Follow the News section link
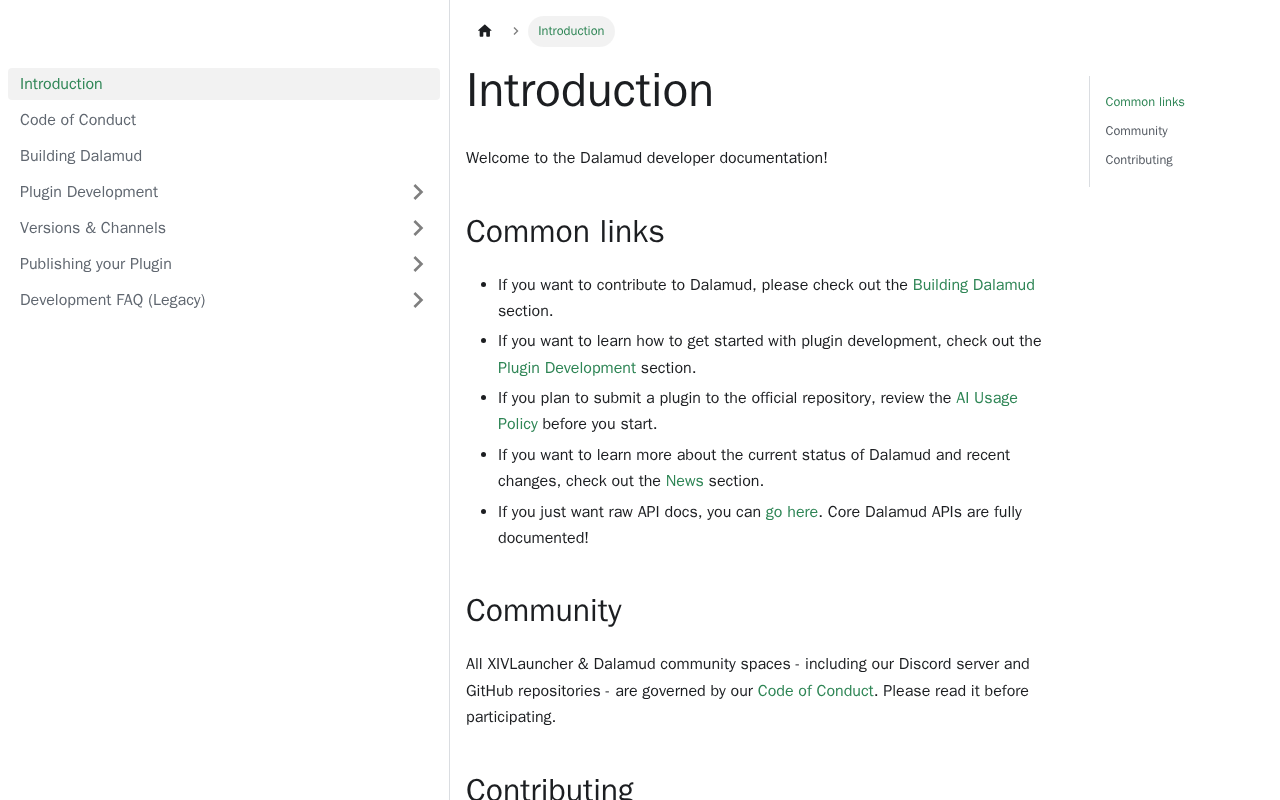This screenshot has width=1280, height=800. tap(684, 481)
